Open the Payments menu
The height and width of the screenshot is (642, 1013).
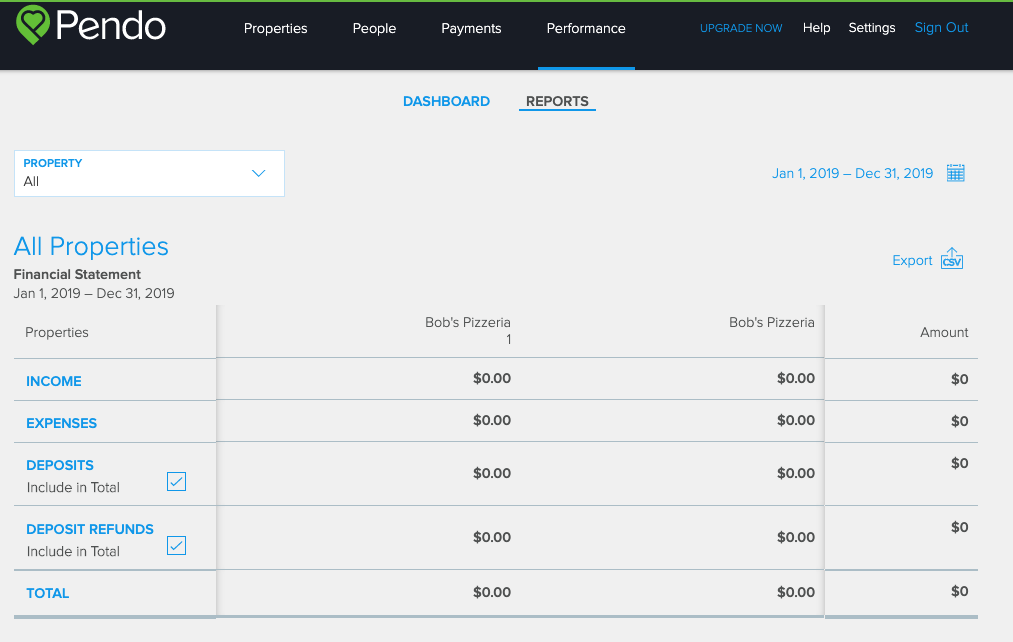[471, 28]
